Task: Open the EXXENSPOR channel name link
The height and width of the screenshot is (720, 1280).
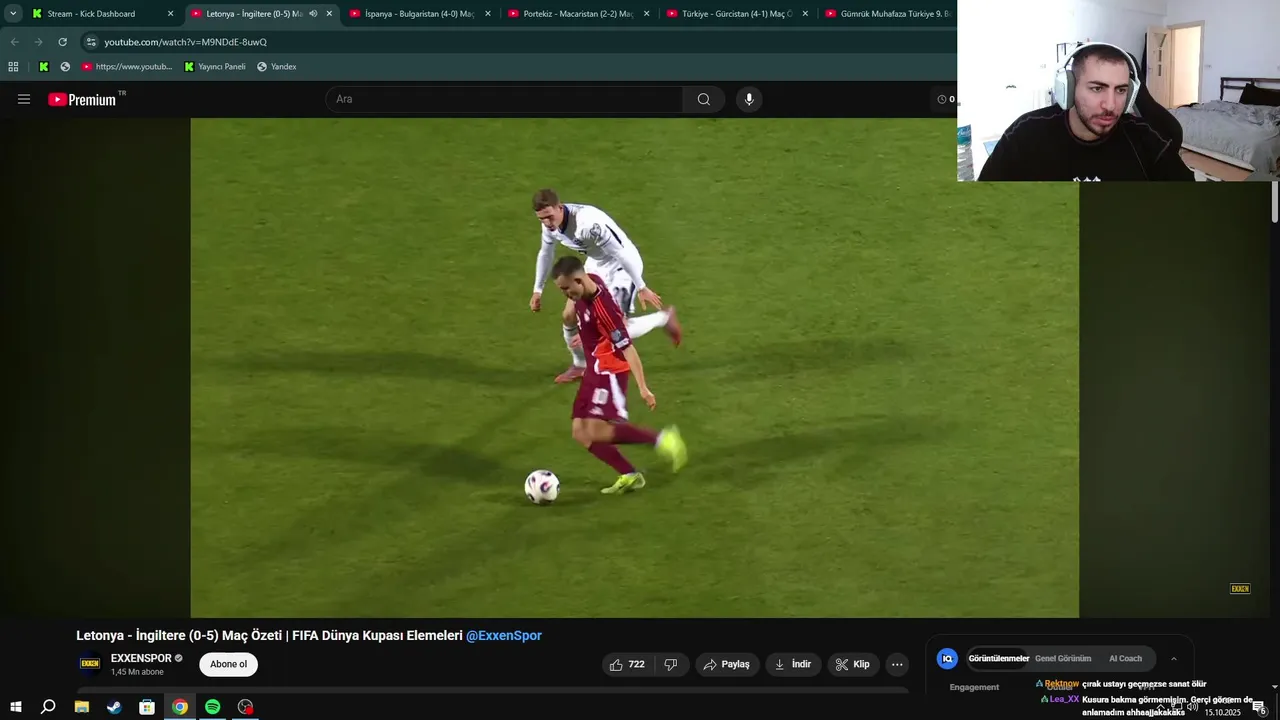Action: coord(141,658)
